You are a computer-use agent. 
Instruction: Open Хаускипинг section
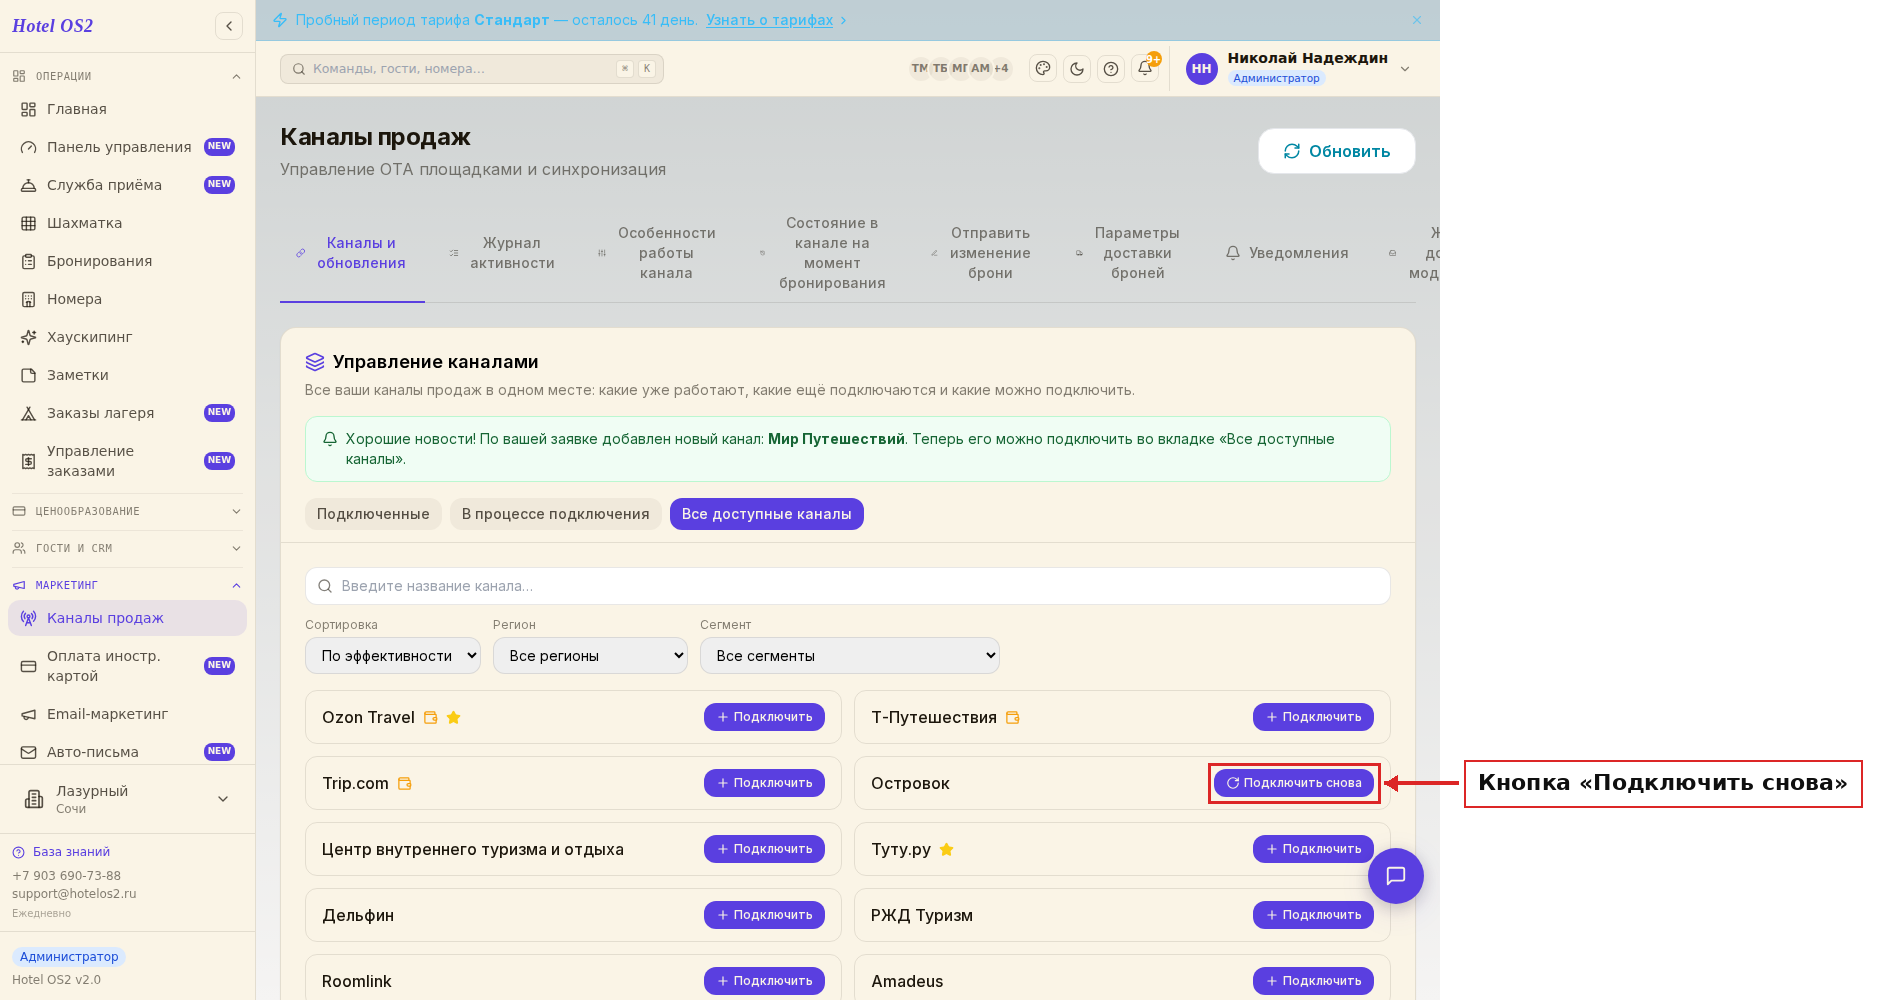point(127,337)
